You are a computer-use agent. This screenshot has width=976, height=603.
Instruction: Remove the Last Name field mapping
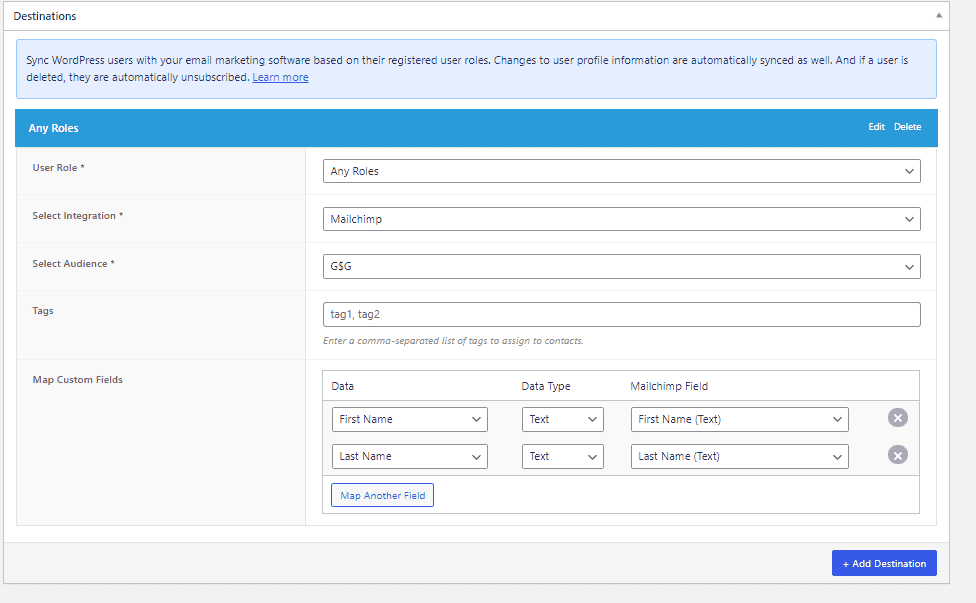[x=898, y=455]
